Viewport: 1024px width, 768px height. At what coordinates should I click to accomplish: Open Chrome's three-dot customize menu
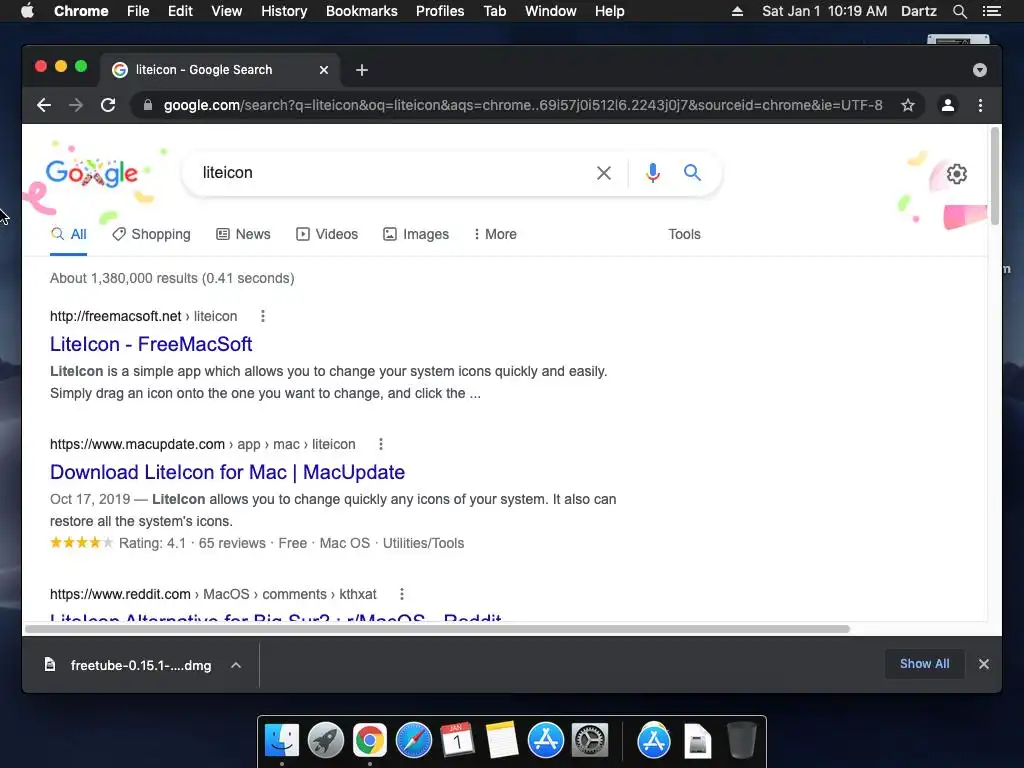pyautogui.click(x=980, y=105)
